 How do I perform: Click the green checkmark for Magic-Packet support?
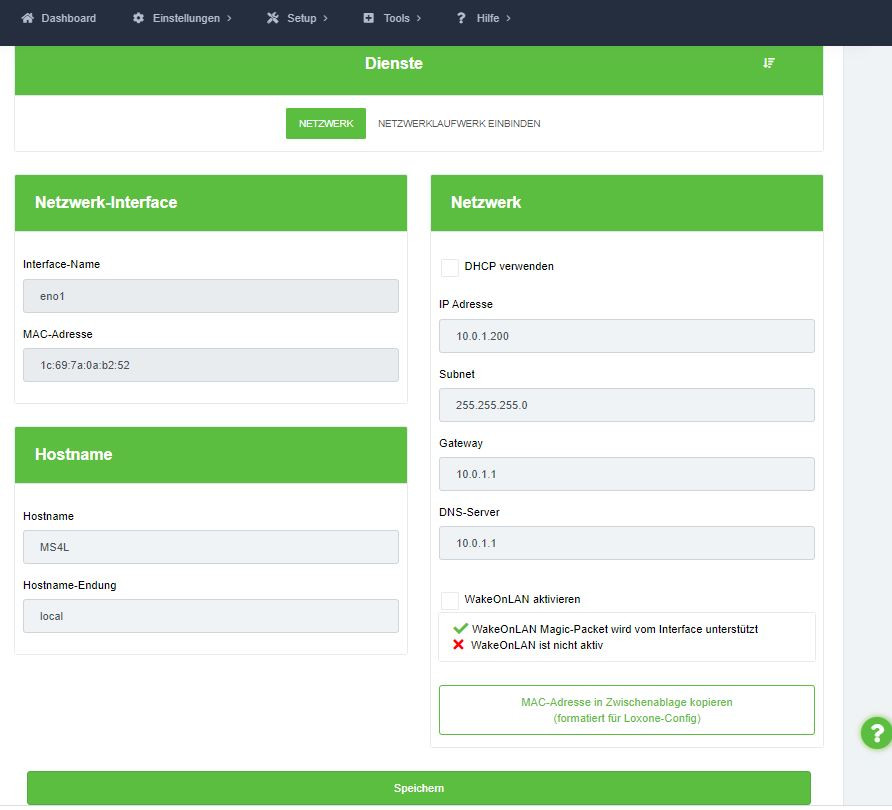point(460,629)
